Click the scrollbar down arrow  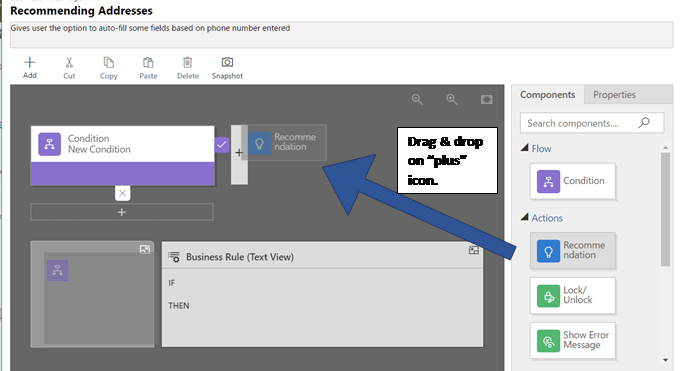tap(665, 360)
